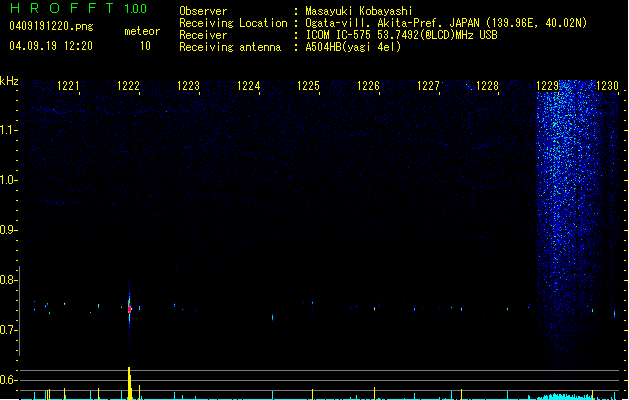
Task: Click the 1.0 kHz frequency tick label
Action: 7,180
